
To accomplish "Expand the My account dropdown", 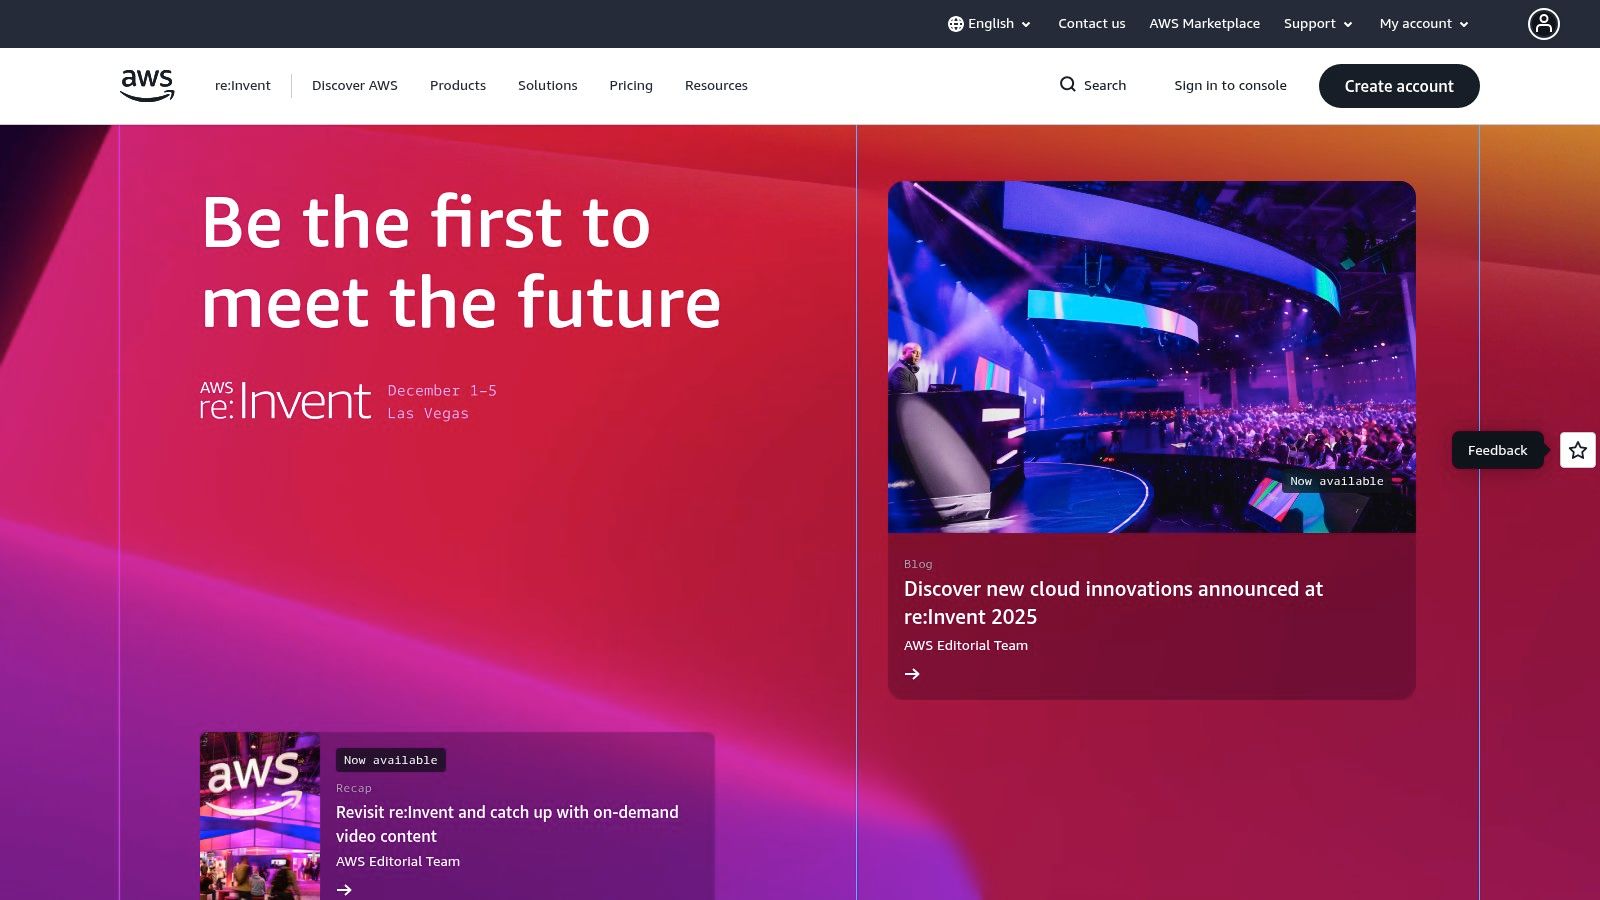I will pos(1421,23).
